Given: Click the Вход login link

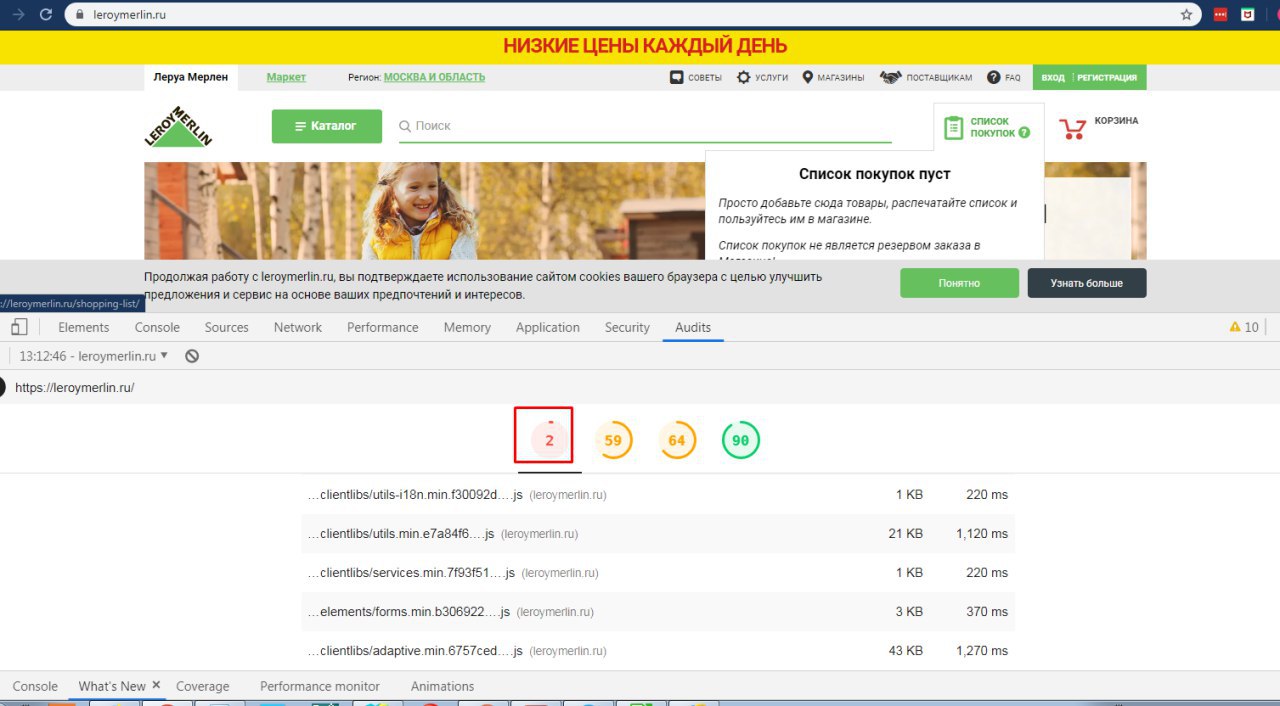Looking at the screenshot, I should [1053, 77].
